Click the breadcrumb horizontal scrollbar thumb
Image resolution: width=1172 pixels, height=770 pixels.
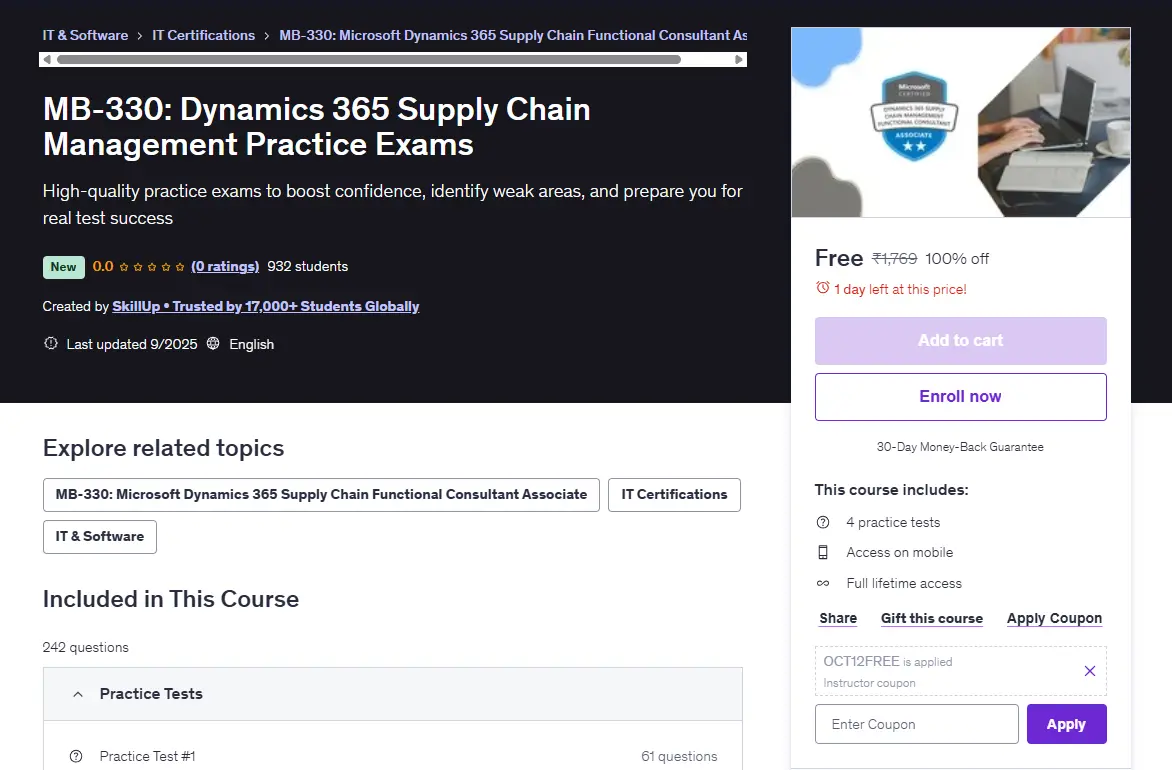(368, 60)
